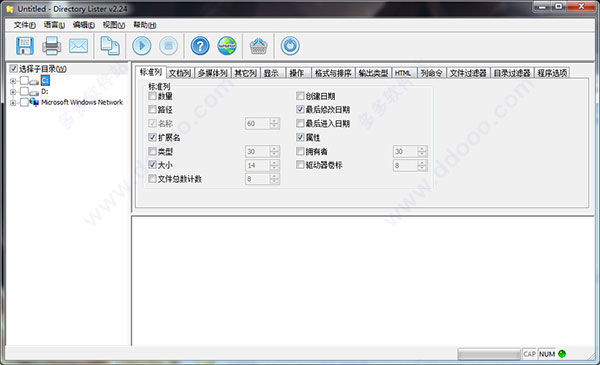Screen dimensions: 600x365
Task: Switch to the HTML tab
Action: (403, 73)
